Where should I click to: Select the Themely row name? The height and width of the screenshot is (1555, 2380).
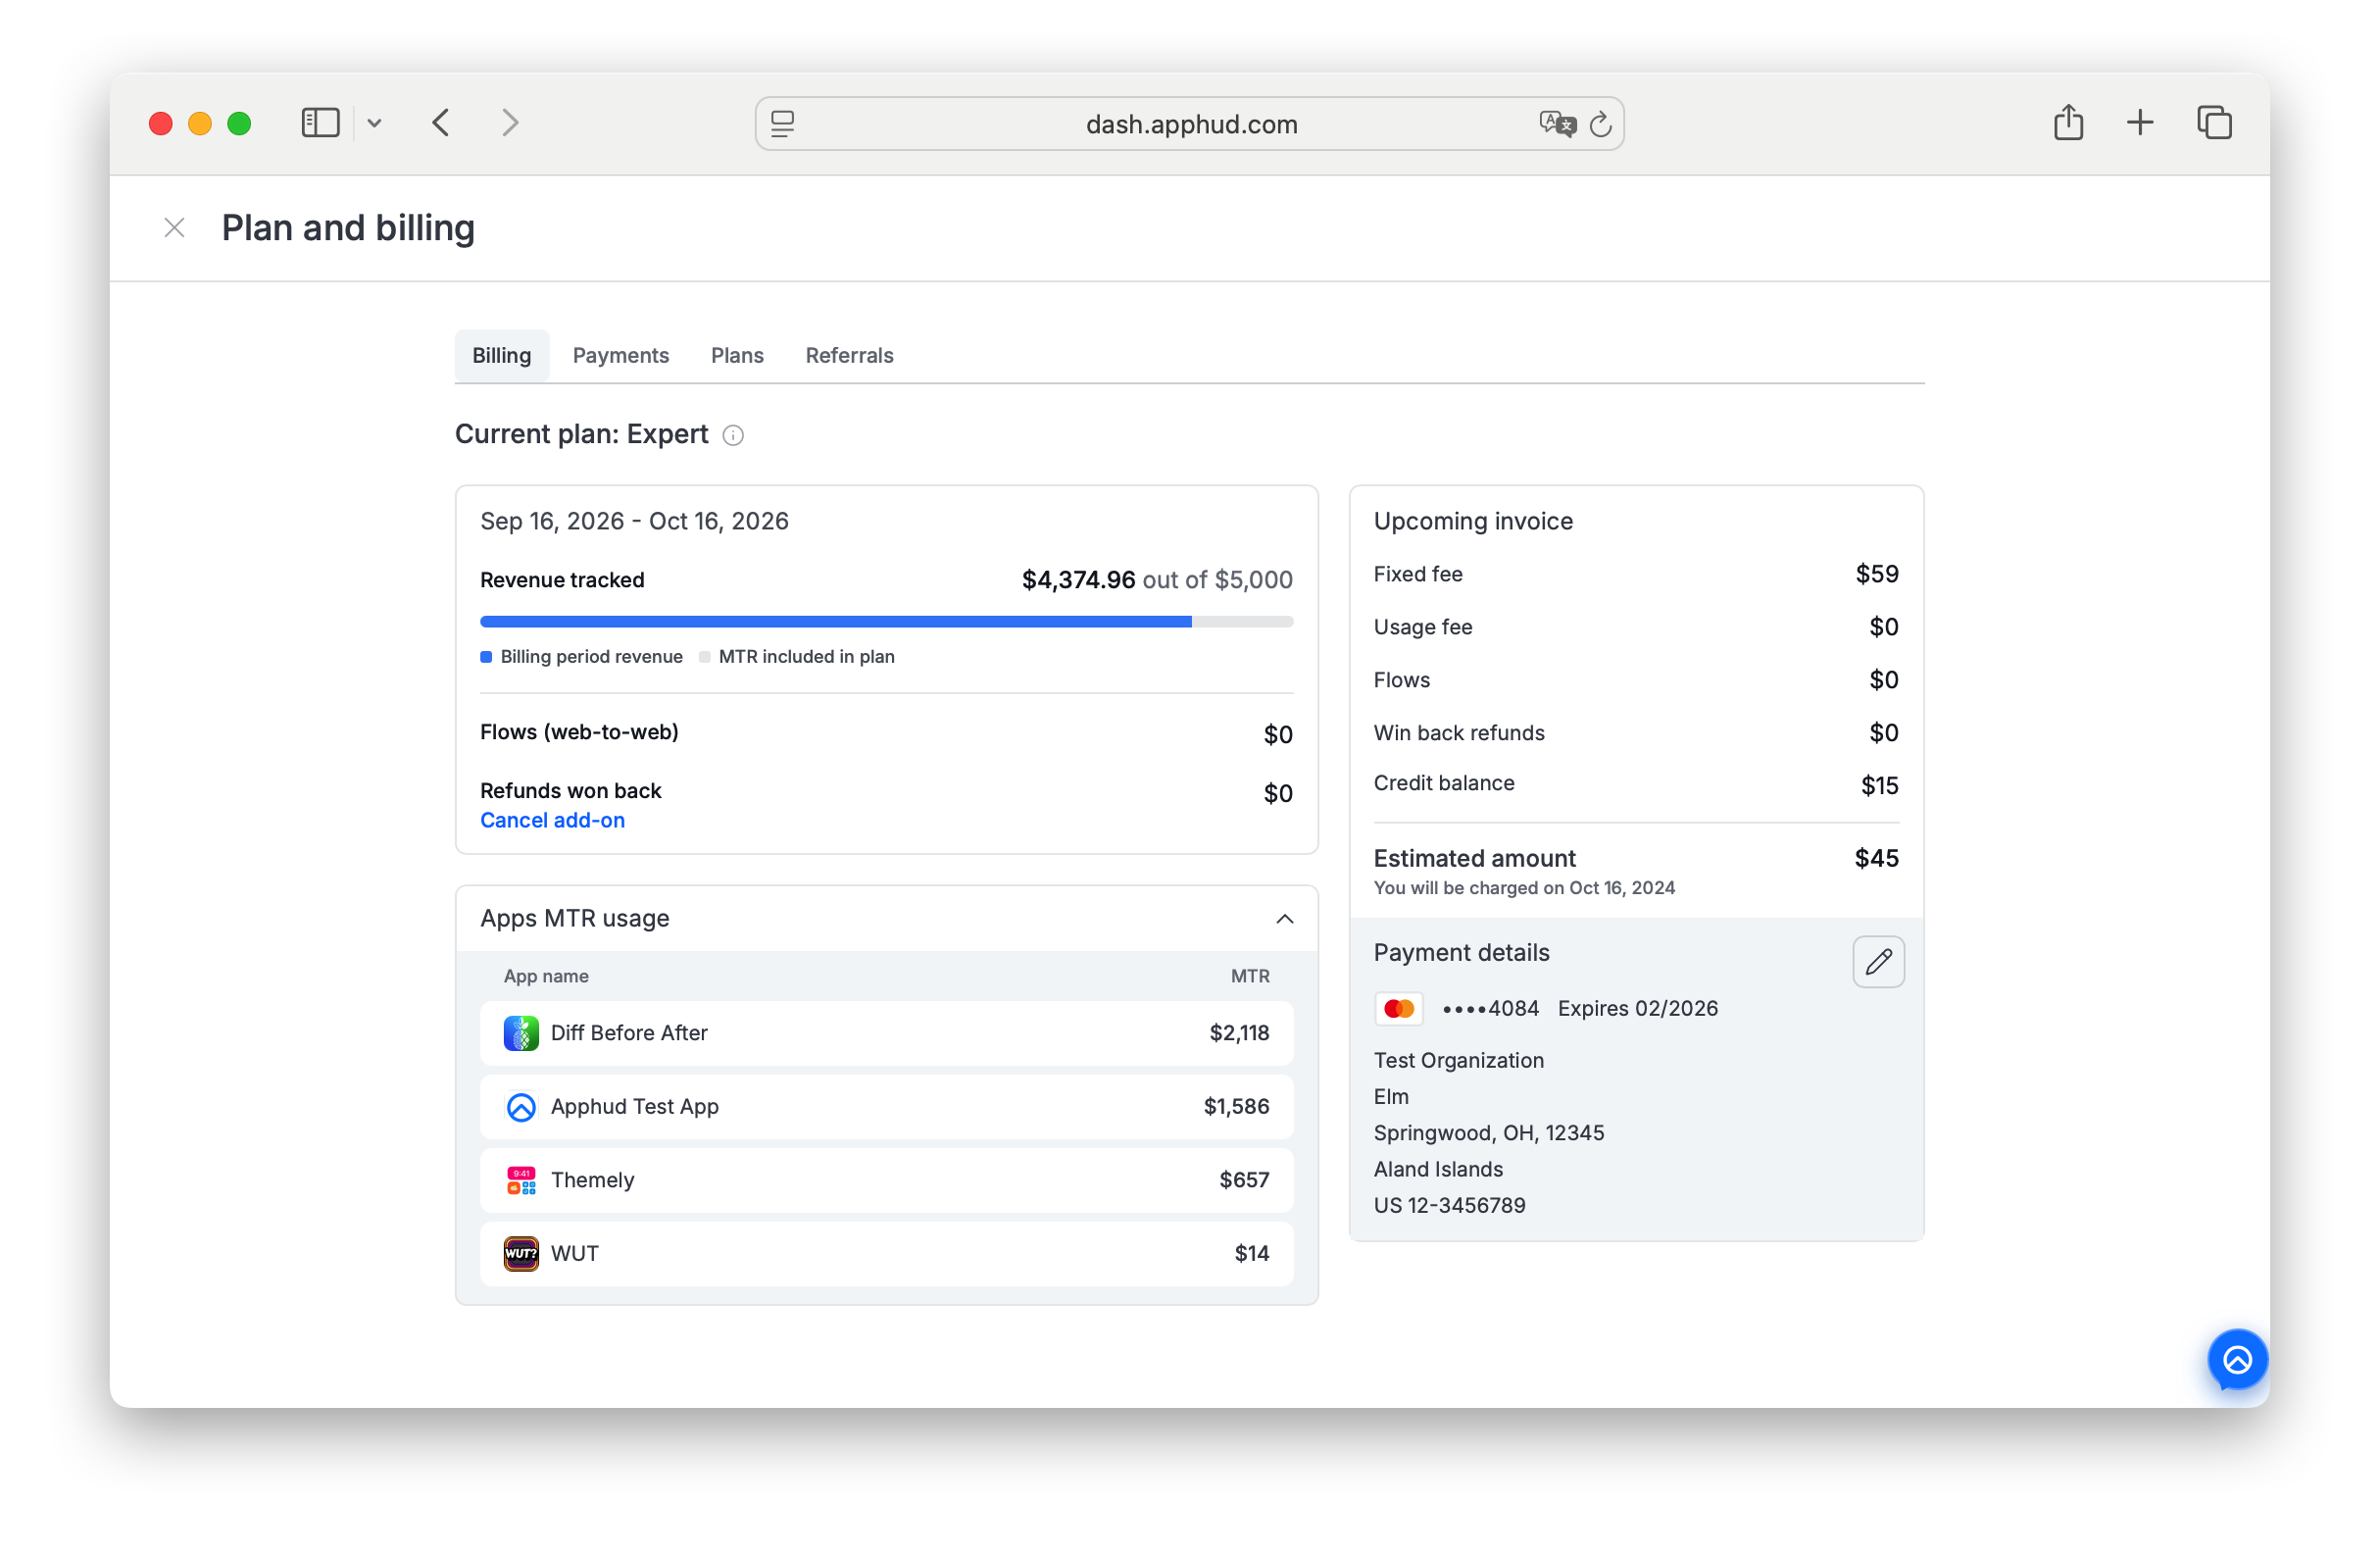tap(592, 1180)
